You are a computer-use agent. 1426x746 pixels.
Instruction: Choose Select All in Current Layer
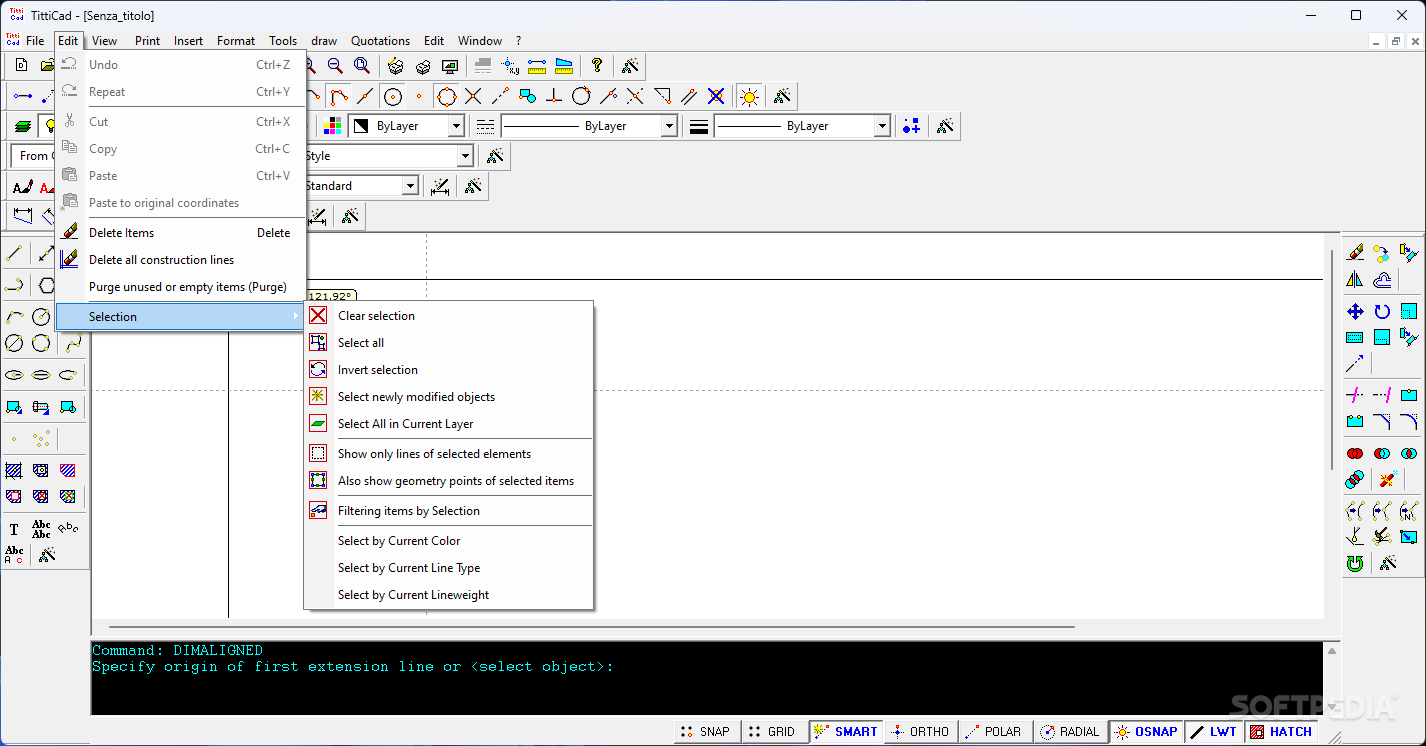pyautogui.click(x=448, y=423)
